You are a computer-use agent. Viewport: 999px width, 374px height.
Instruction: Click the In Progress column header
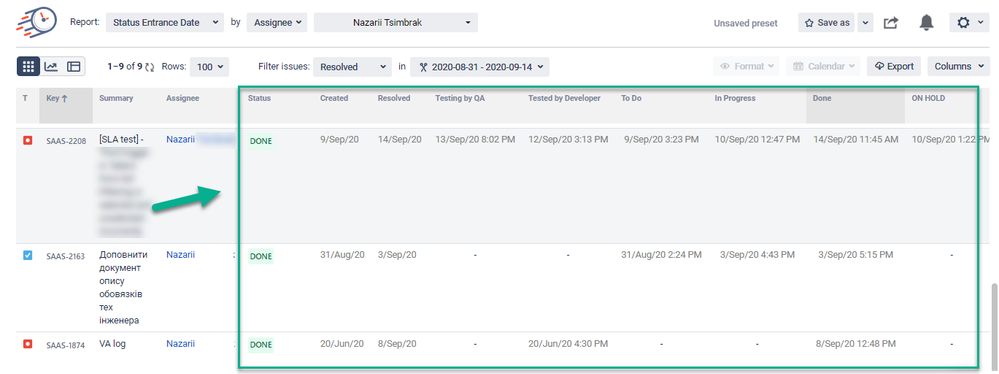pos(735,98)
